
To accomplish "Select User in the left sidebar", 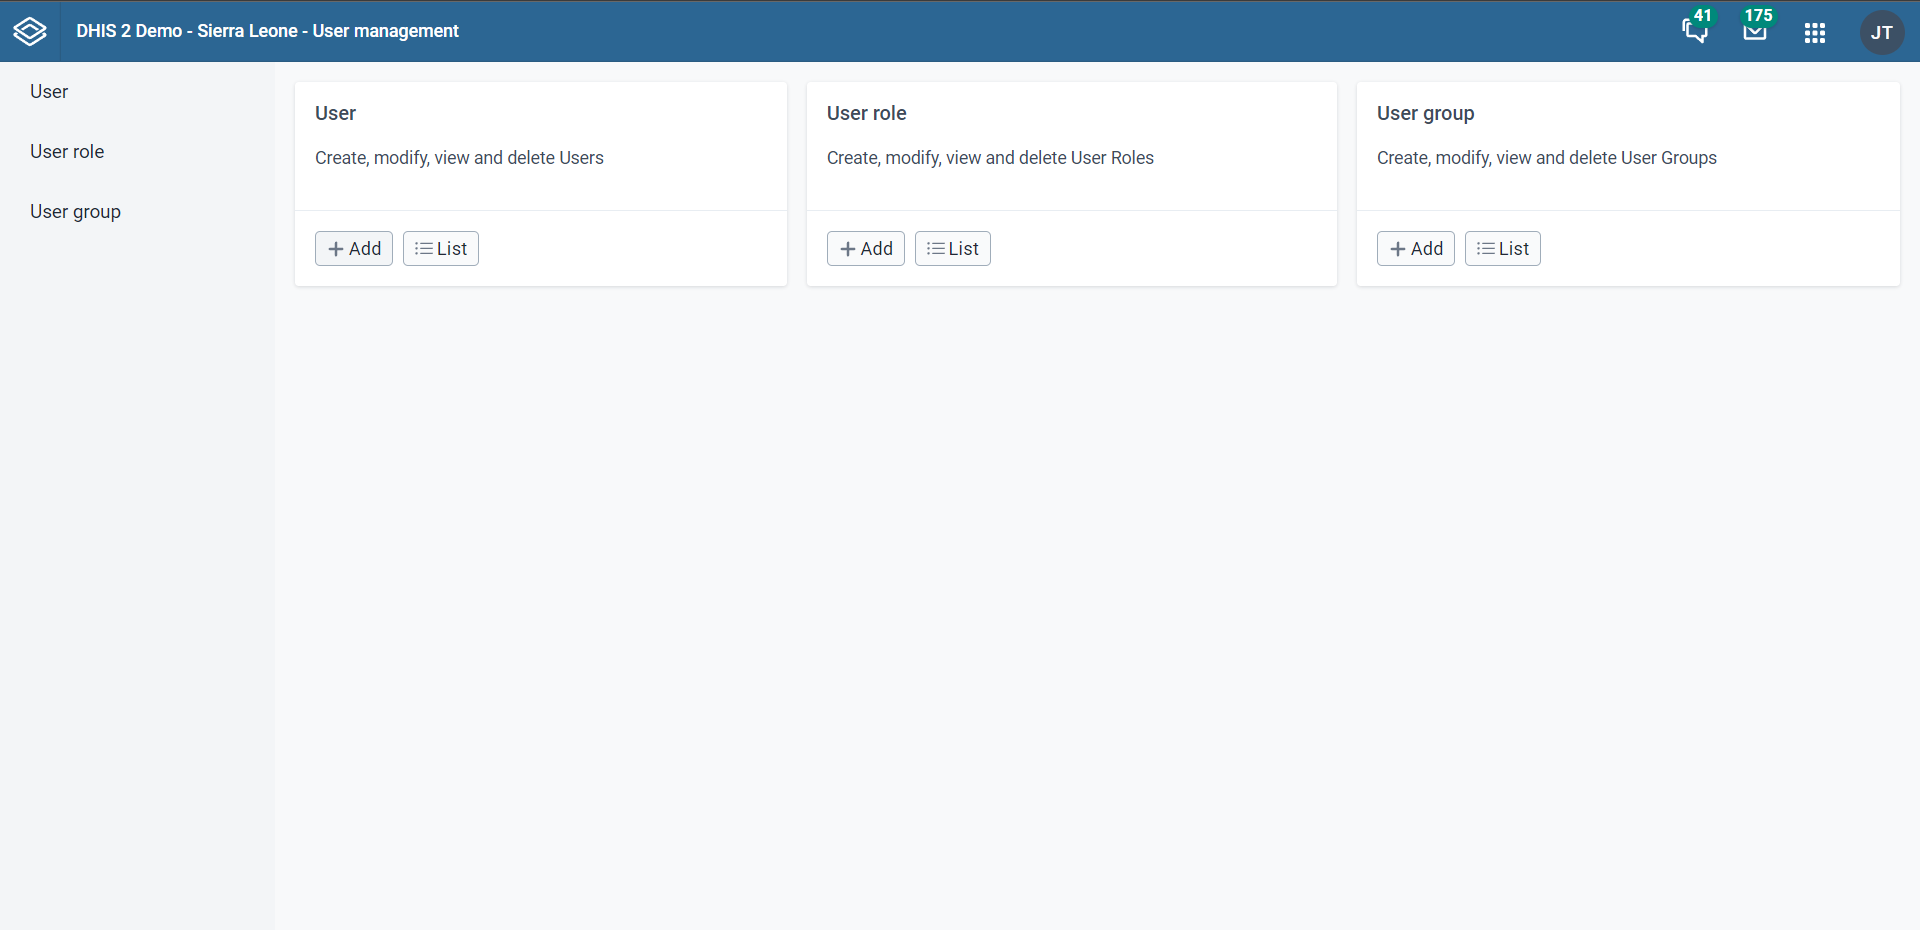I will pyautogui.click(x=49, y=92).
